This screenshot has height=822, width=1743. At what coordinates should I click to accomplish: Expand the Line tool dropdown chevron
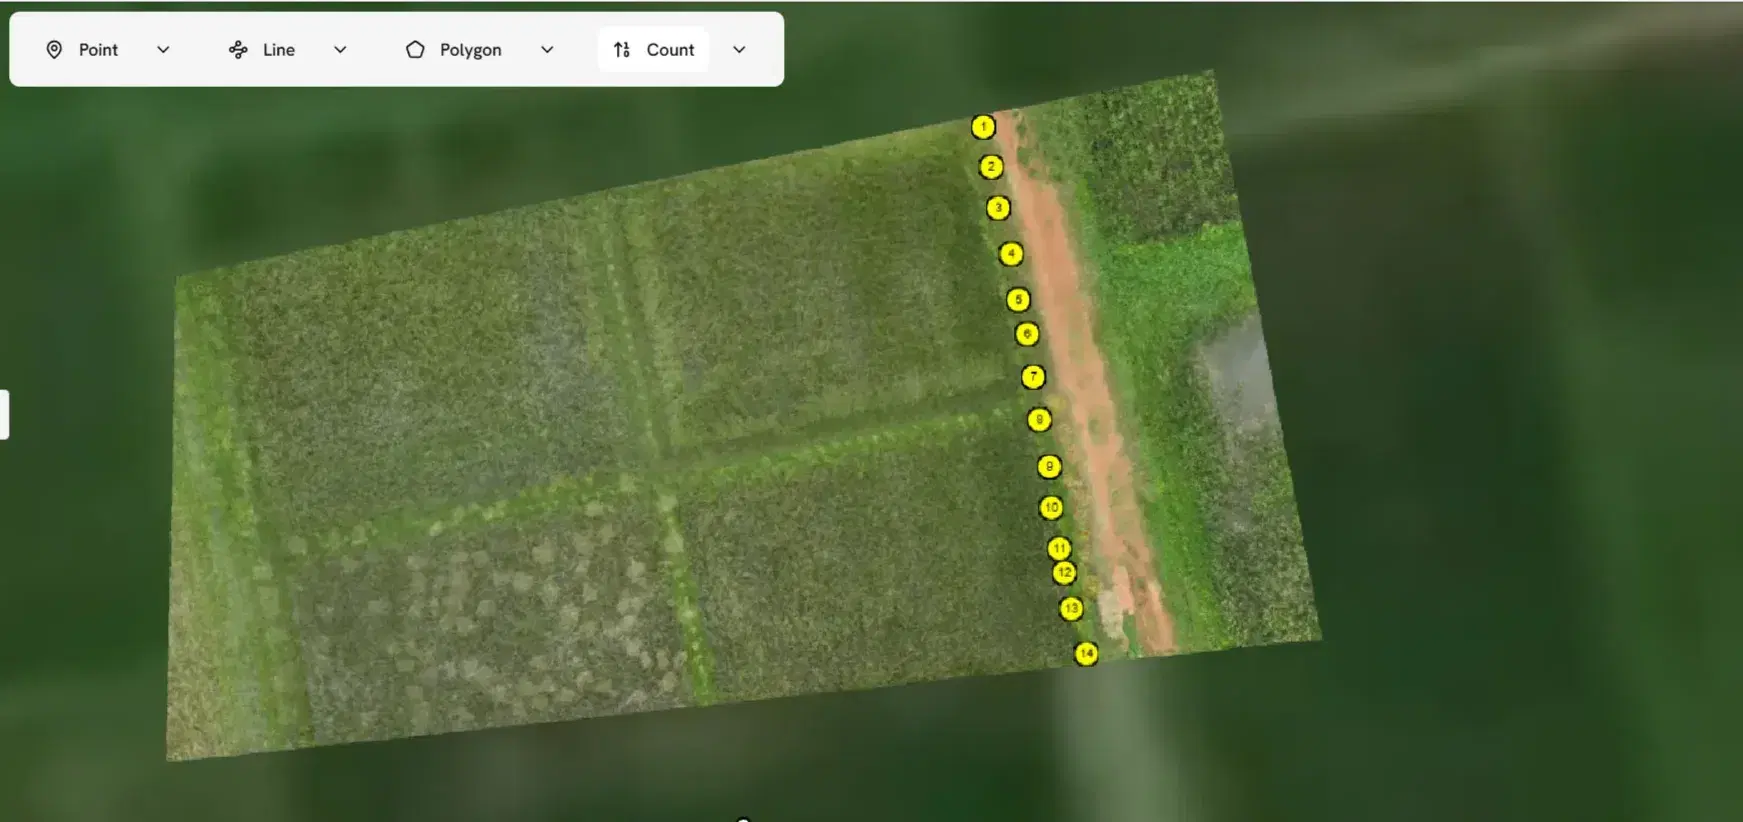coord(340,49)
